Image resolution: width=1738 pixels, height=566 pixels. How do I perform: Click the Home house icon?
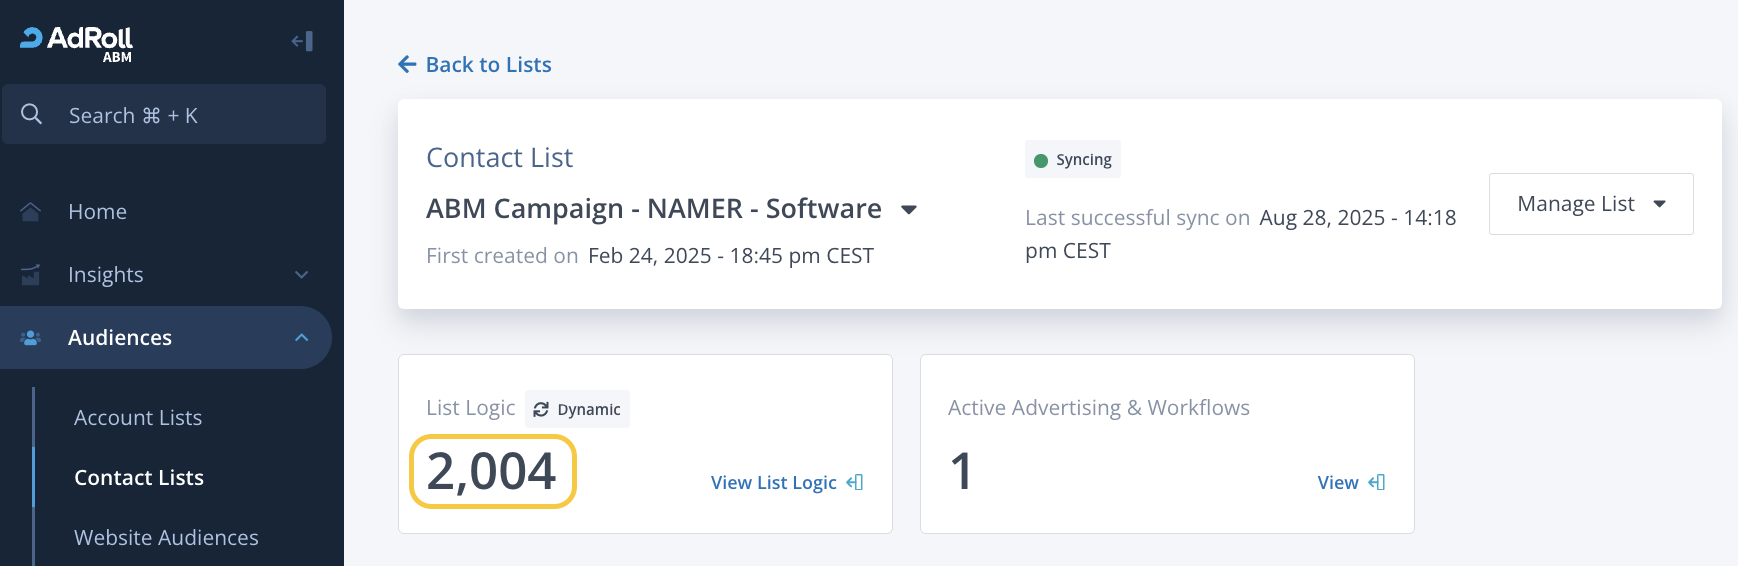pos(31,211)
